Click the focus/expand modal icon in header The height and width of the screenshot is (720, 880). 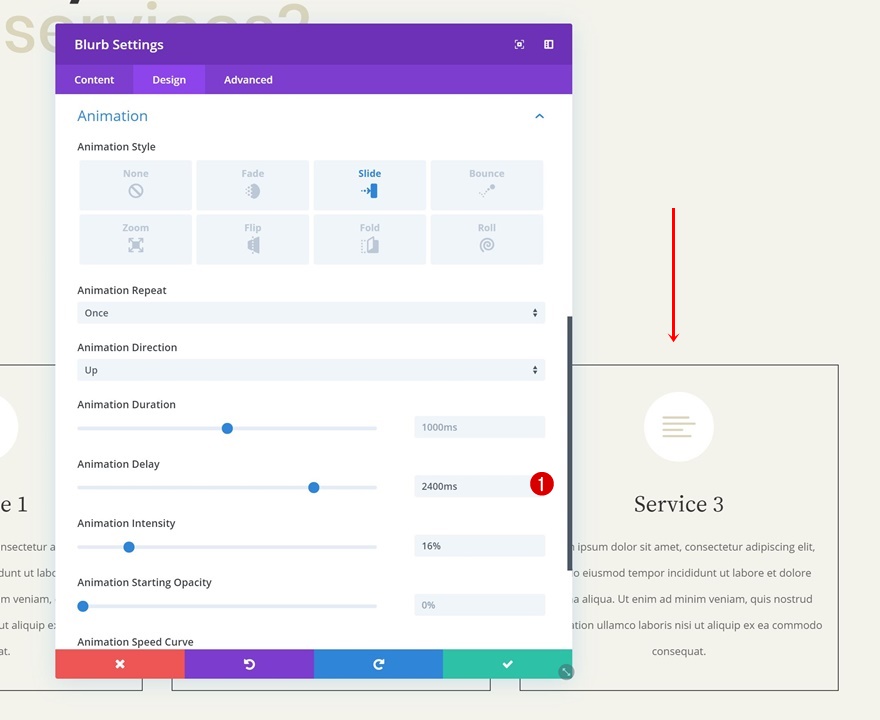[x=519, y=44]
